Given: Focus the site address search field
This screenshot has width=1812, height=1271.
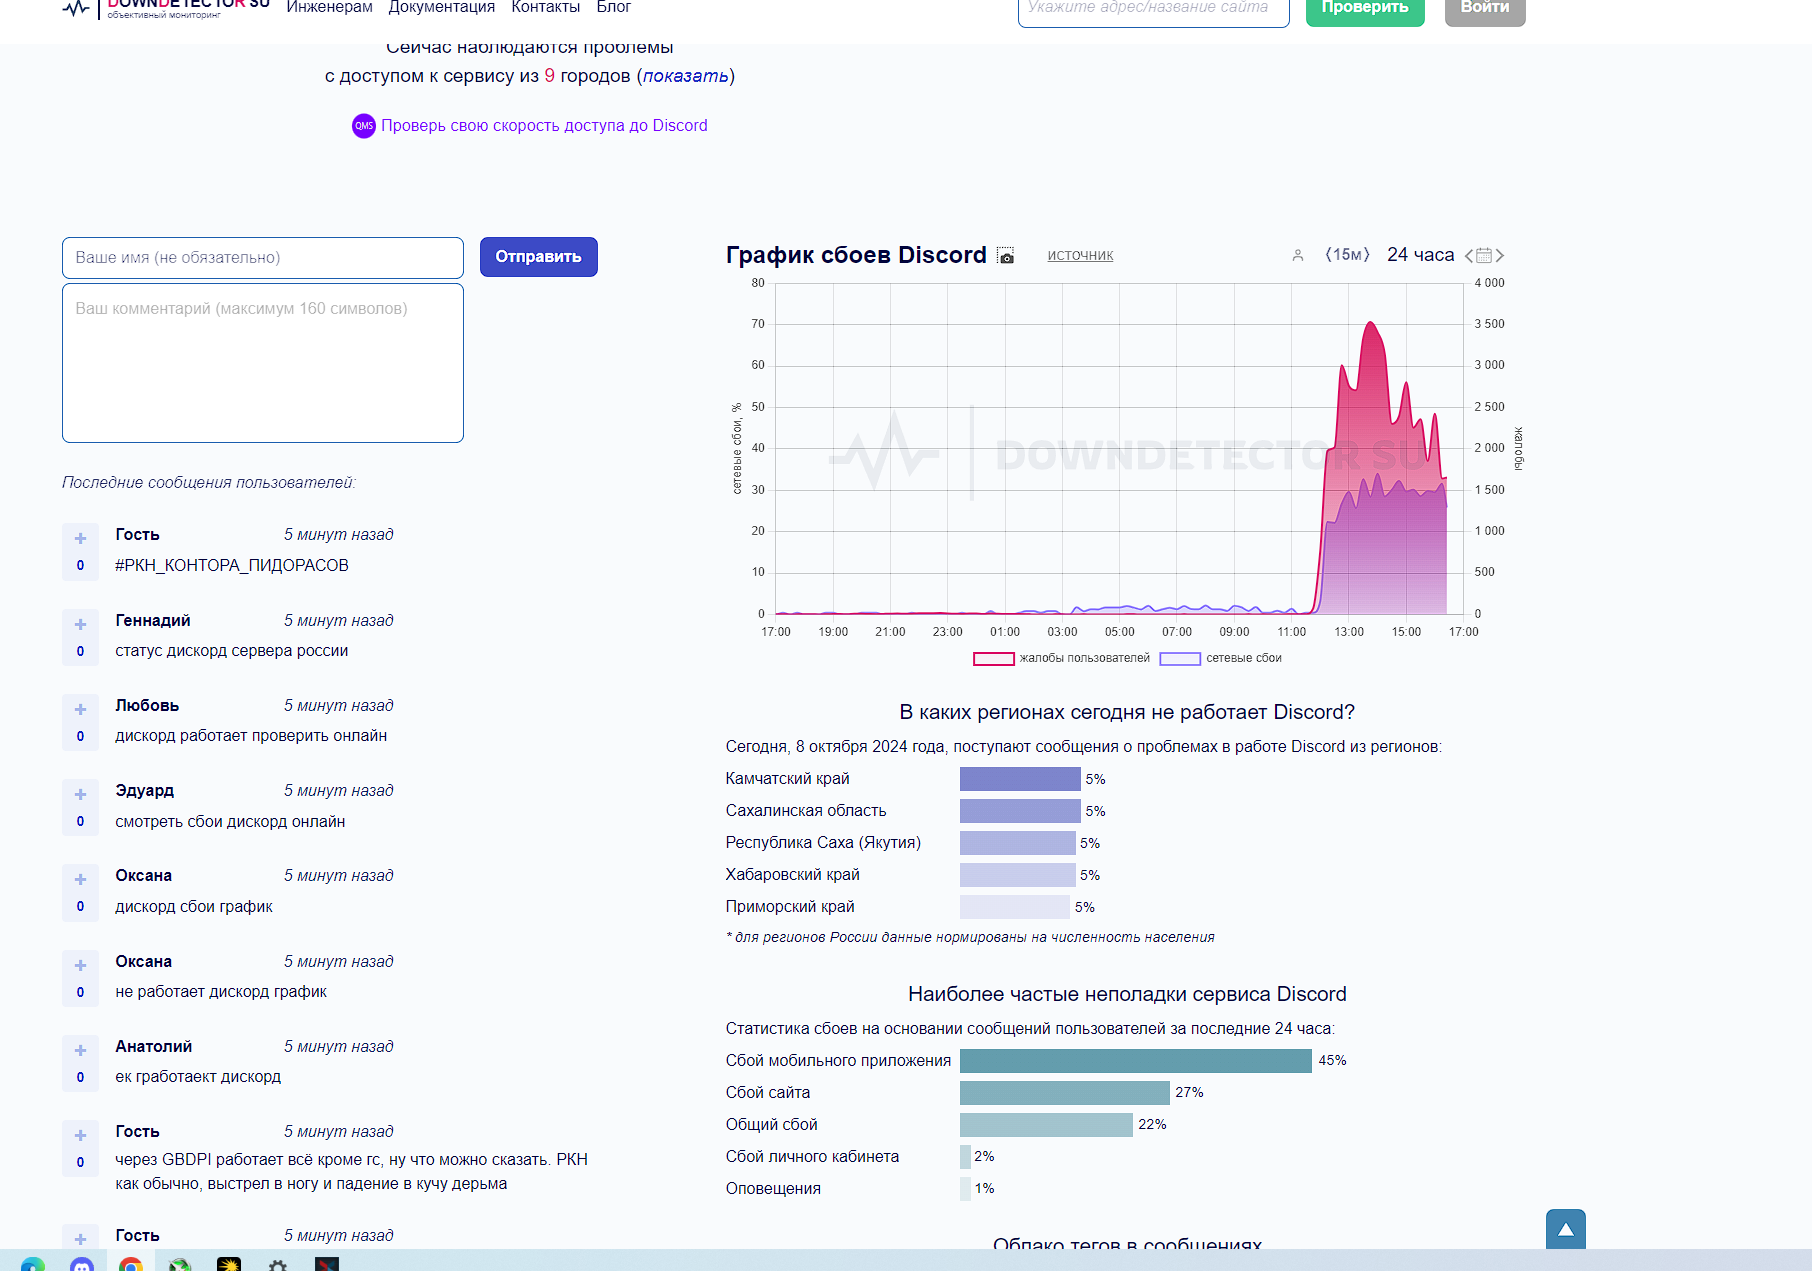Looking at the screenshot, I should coord(1154,10).
